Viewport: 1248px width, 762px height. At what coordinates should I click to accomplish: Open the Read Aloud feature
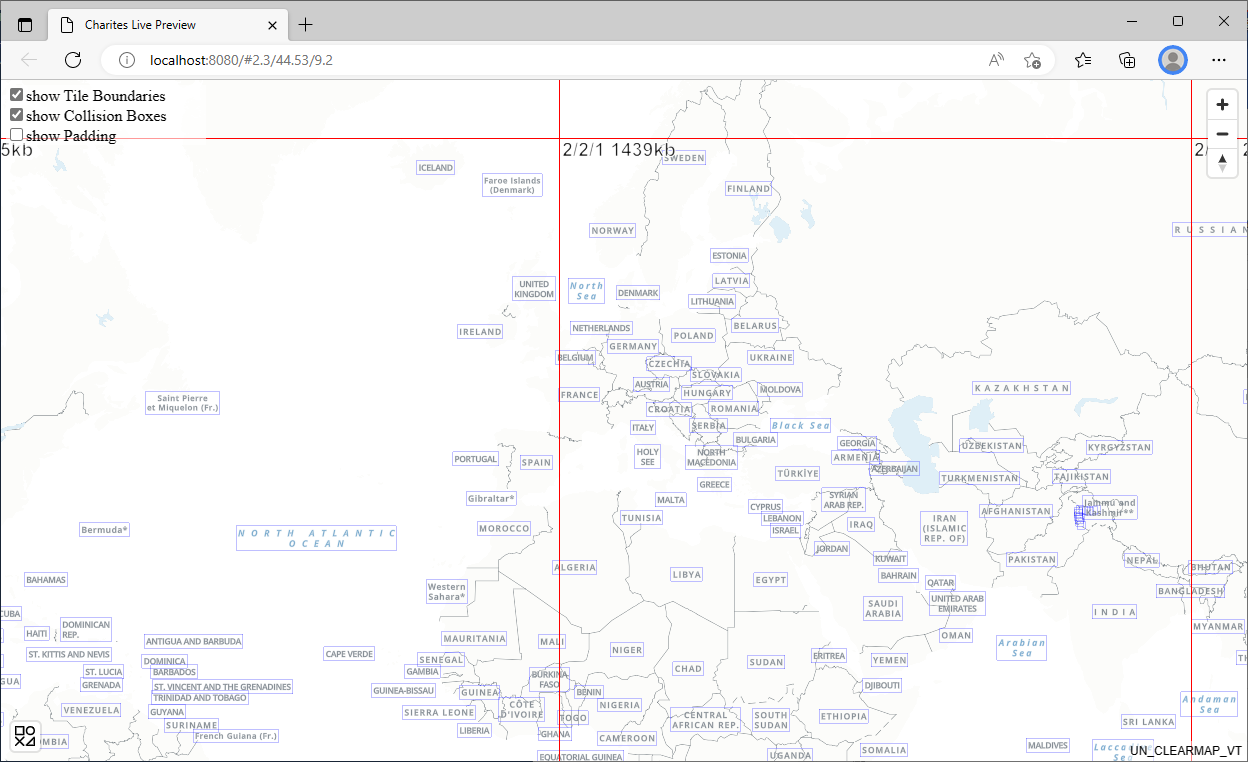tap(996, 60)
